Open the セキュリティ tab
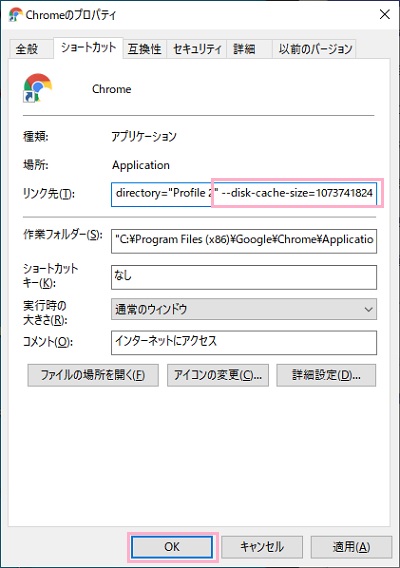 tap(197, 49)
